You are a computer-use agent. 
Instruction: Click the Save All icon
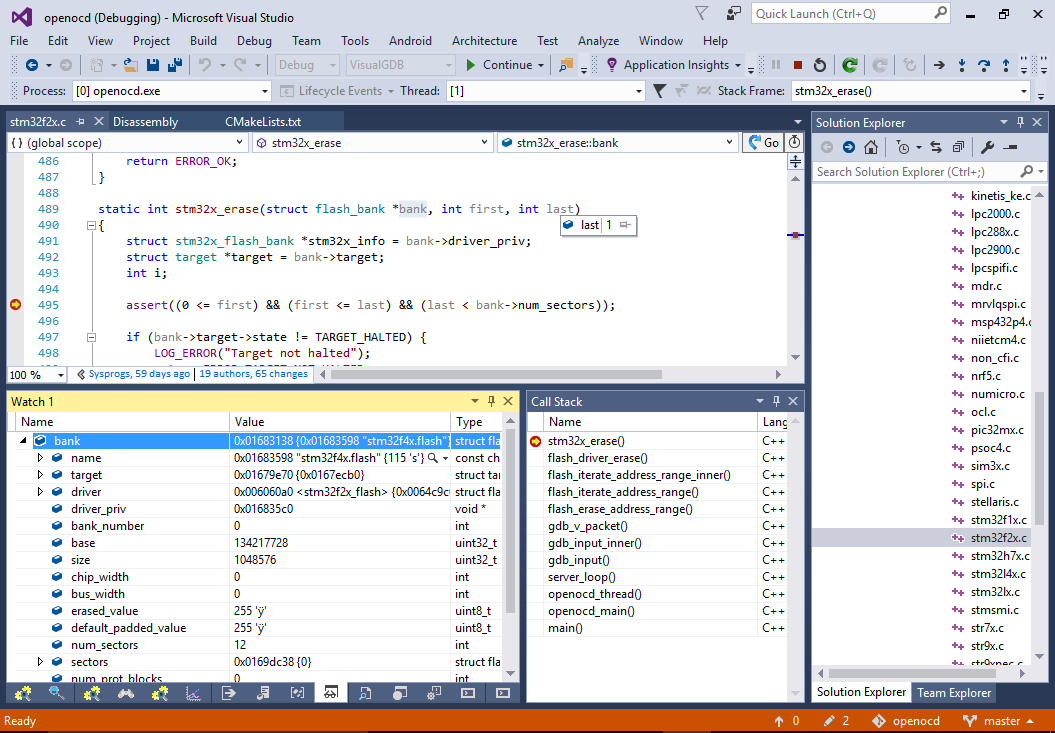pos(175,65)
